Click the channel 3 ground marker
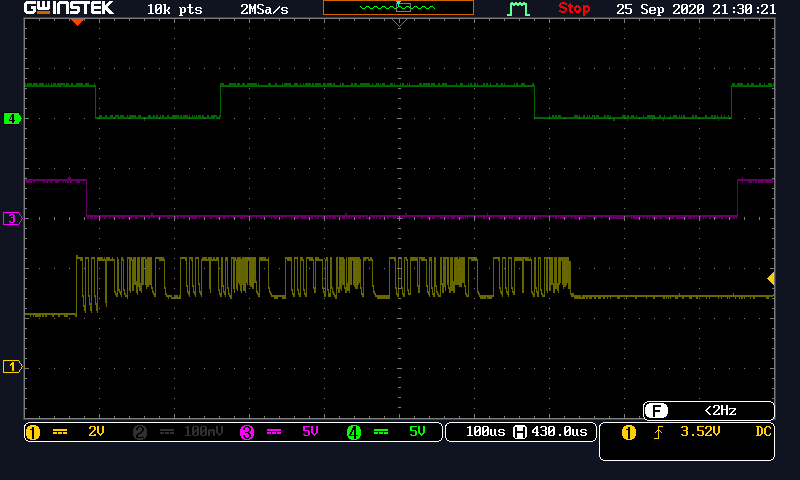 tap(12, 219)
